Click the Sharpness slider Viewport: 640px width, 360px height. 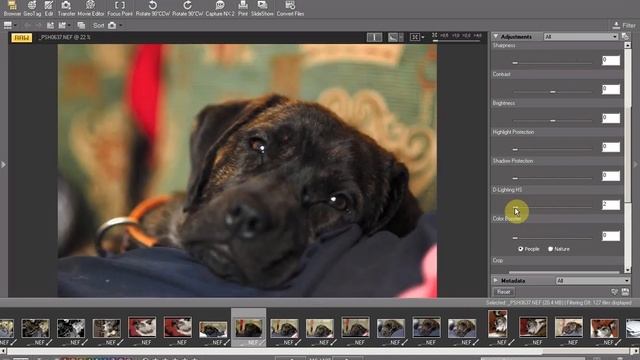553,63
